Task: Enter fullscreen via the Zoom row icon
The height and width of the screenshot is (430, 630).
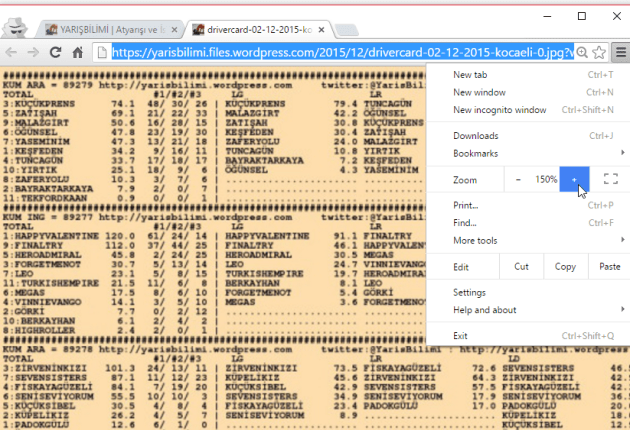Action: (611, 179)
